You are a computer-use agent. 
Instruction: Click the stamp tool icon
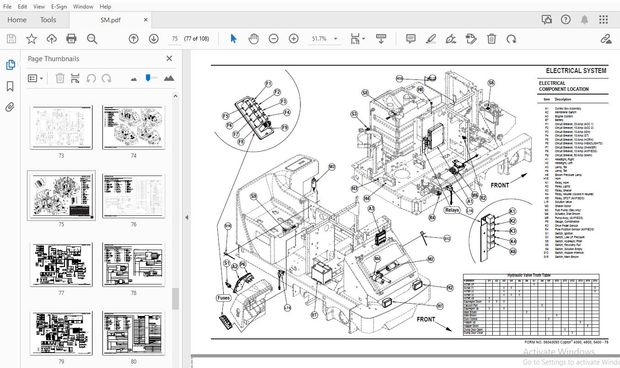471,39
